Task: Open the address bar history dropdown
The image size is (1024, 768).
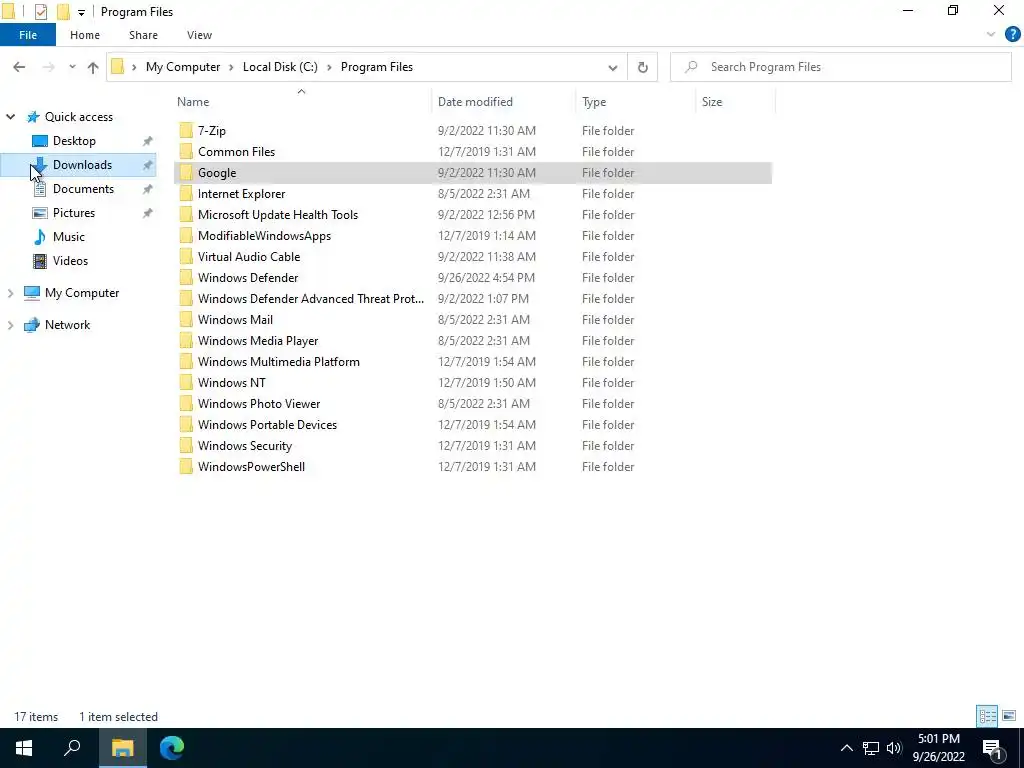Action: point(613,67)
